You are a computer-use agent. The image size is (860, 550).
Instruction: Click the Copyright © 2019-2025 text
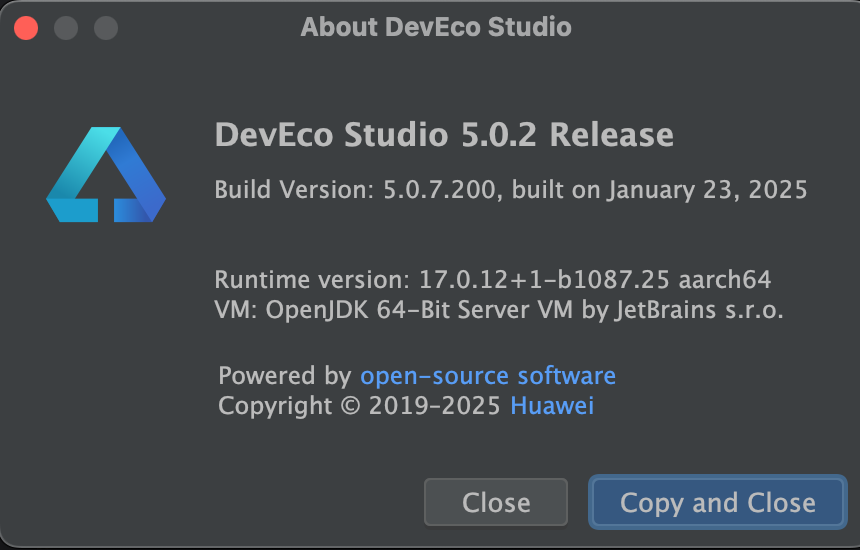[x=359, y=406]
